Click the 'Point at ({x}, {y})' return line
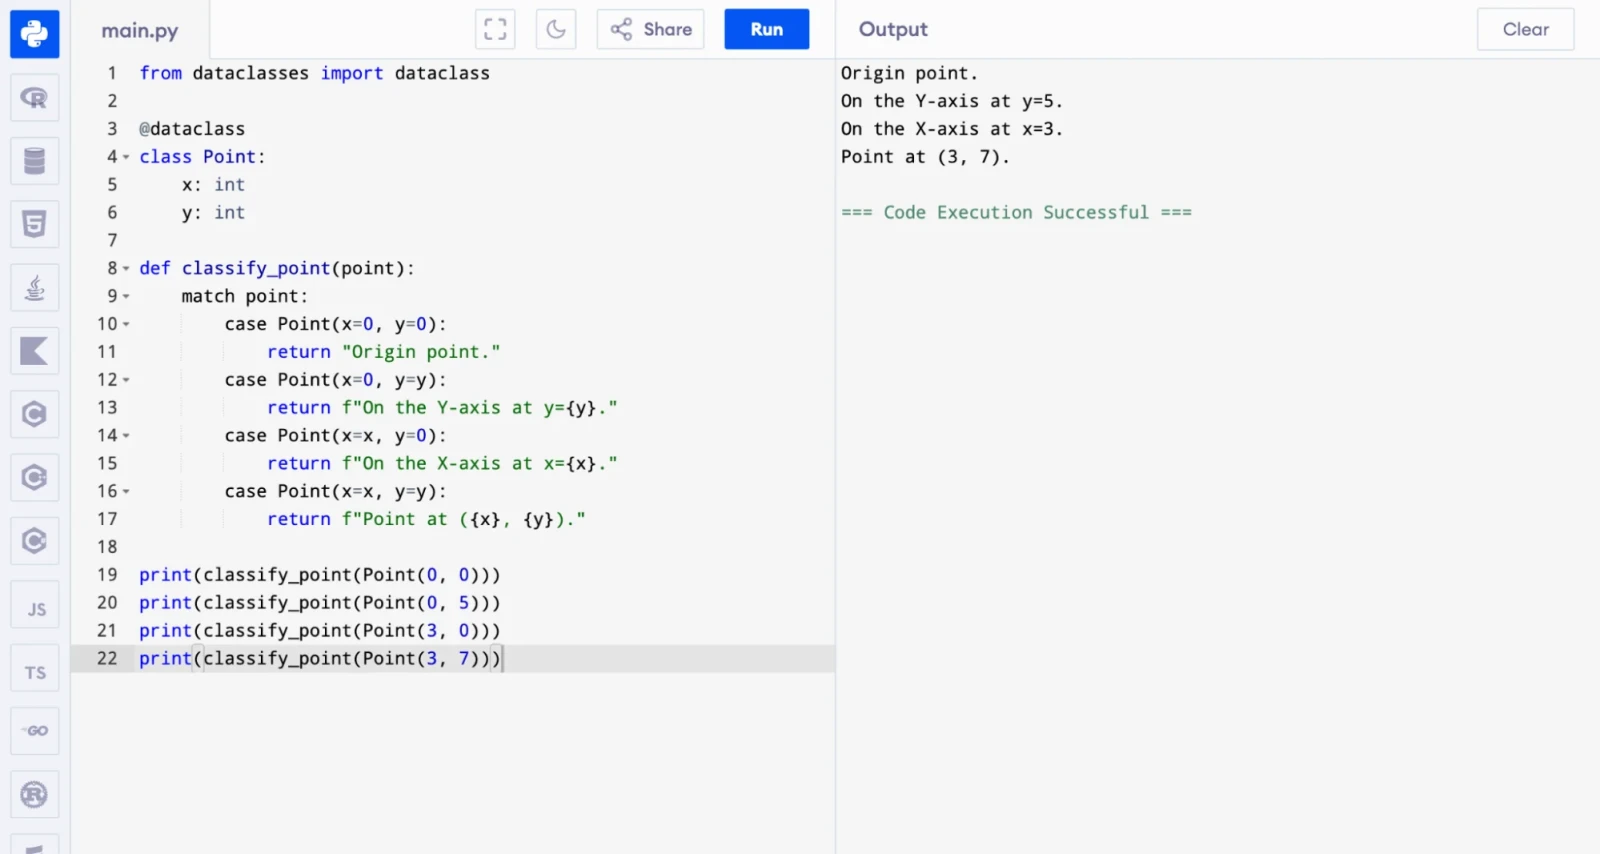Screen dimensions: 1600x854 pos(426,520)
